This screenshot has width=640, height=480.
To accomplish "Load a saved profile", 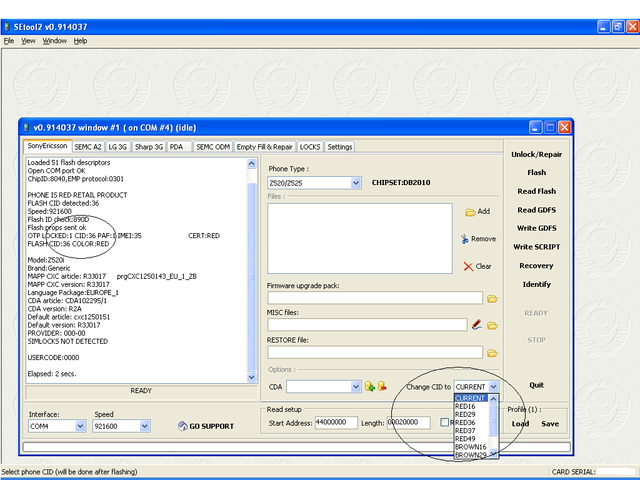I will click(520, 424).
